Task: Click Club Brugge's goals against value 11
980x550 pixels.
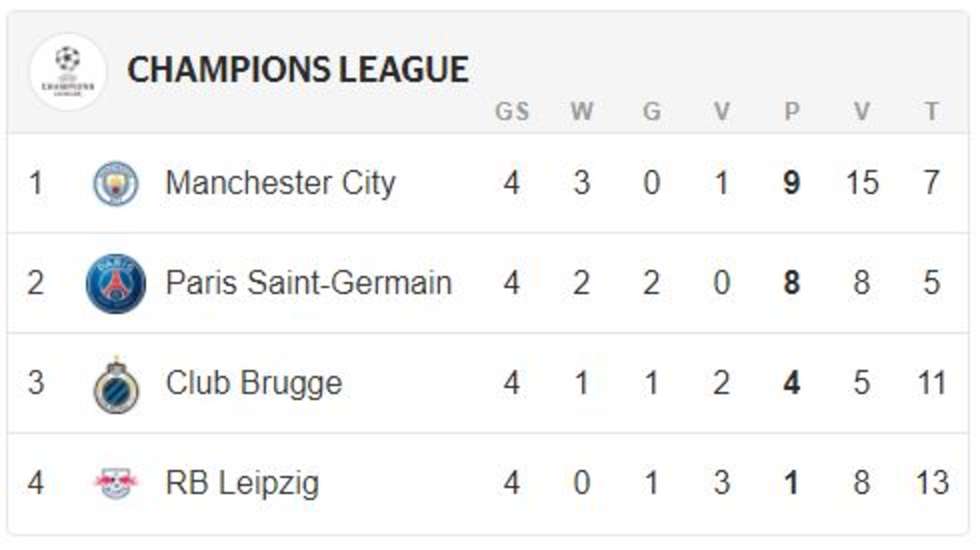Action: coord(931,382)
